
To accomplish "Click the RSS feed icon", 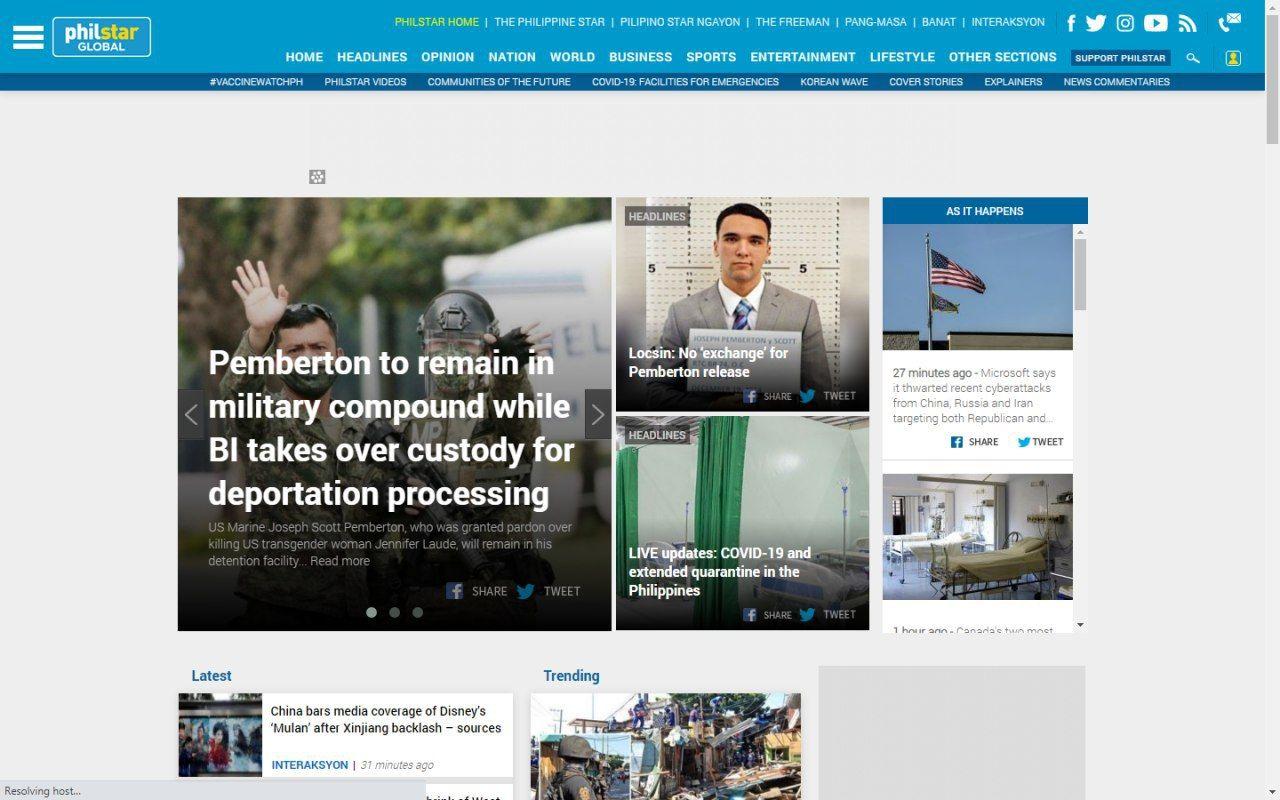I will point(1187,23).
